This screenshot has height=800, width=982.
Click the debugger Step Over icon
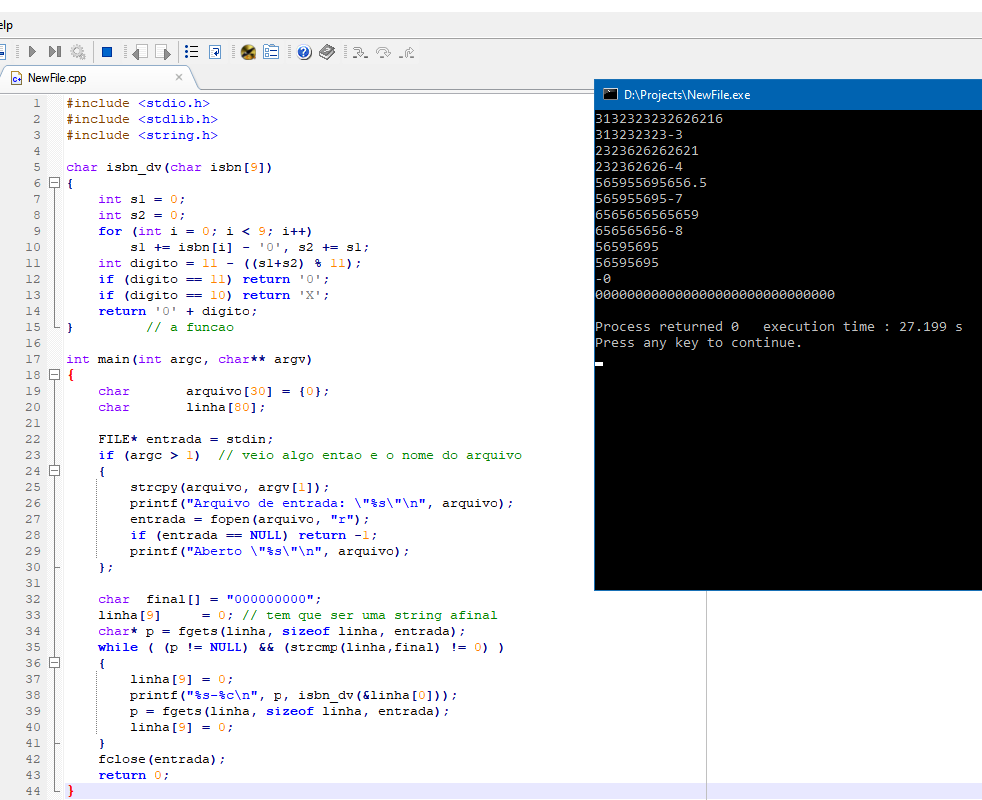pyautogui.click(x=383, y=52)
